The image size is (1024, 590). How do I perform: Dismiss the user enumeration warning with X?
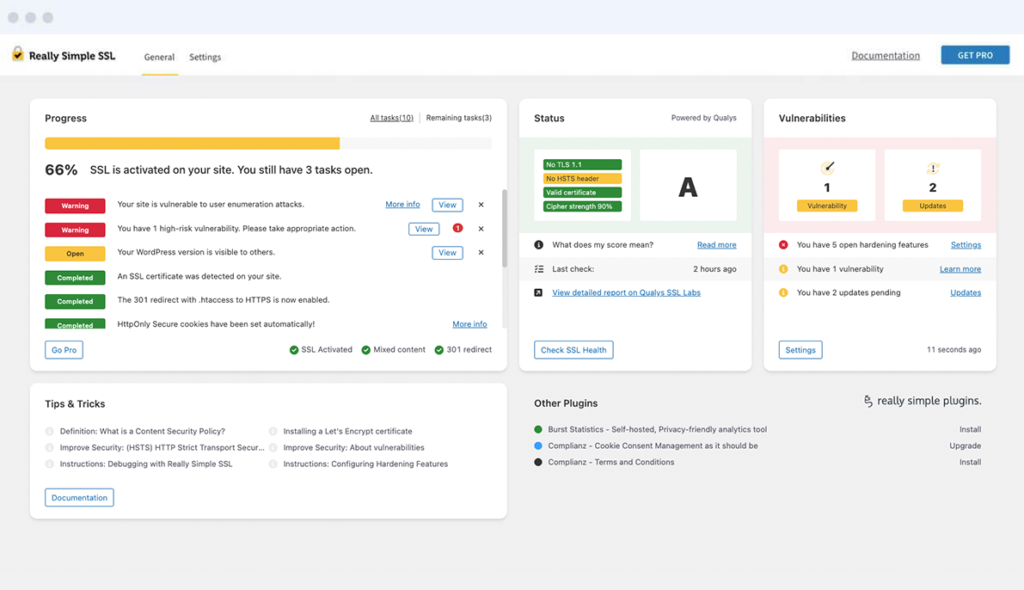481,205
